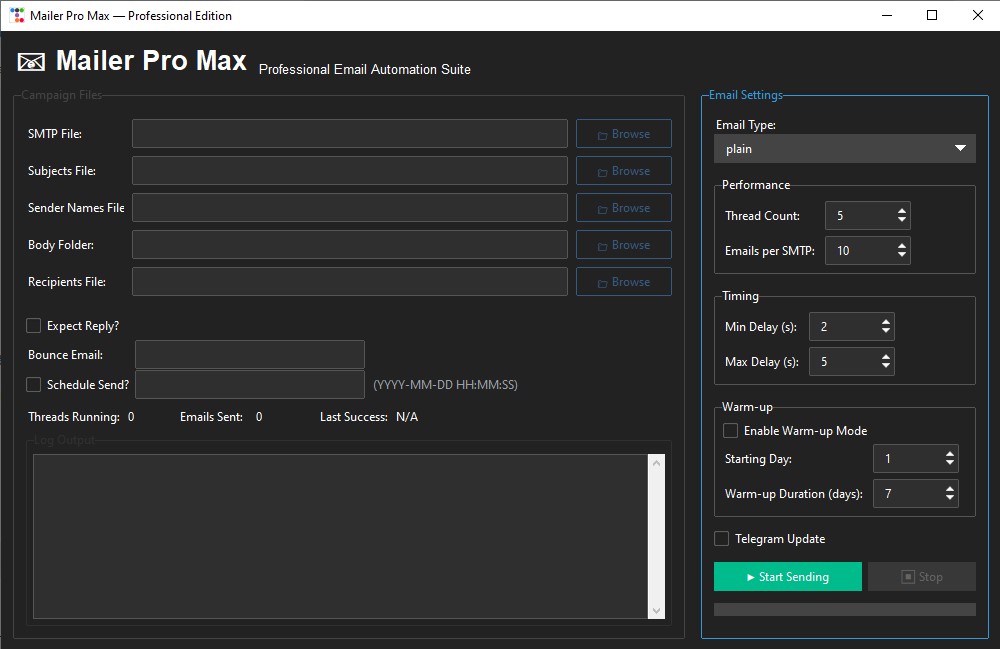Toggle the Expect Reply checkbox
Viewport: 1000px width, 649px height.
[31, 325]
